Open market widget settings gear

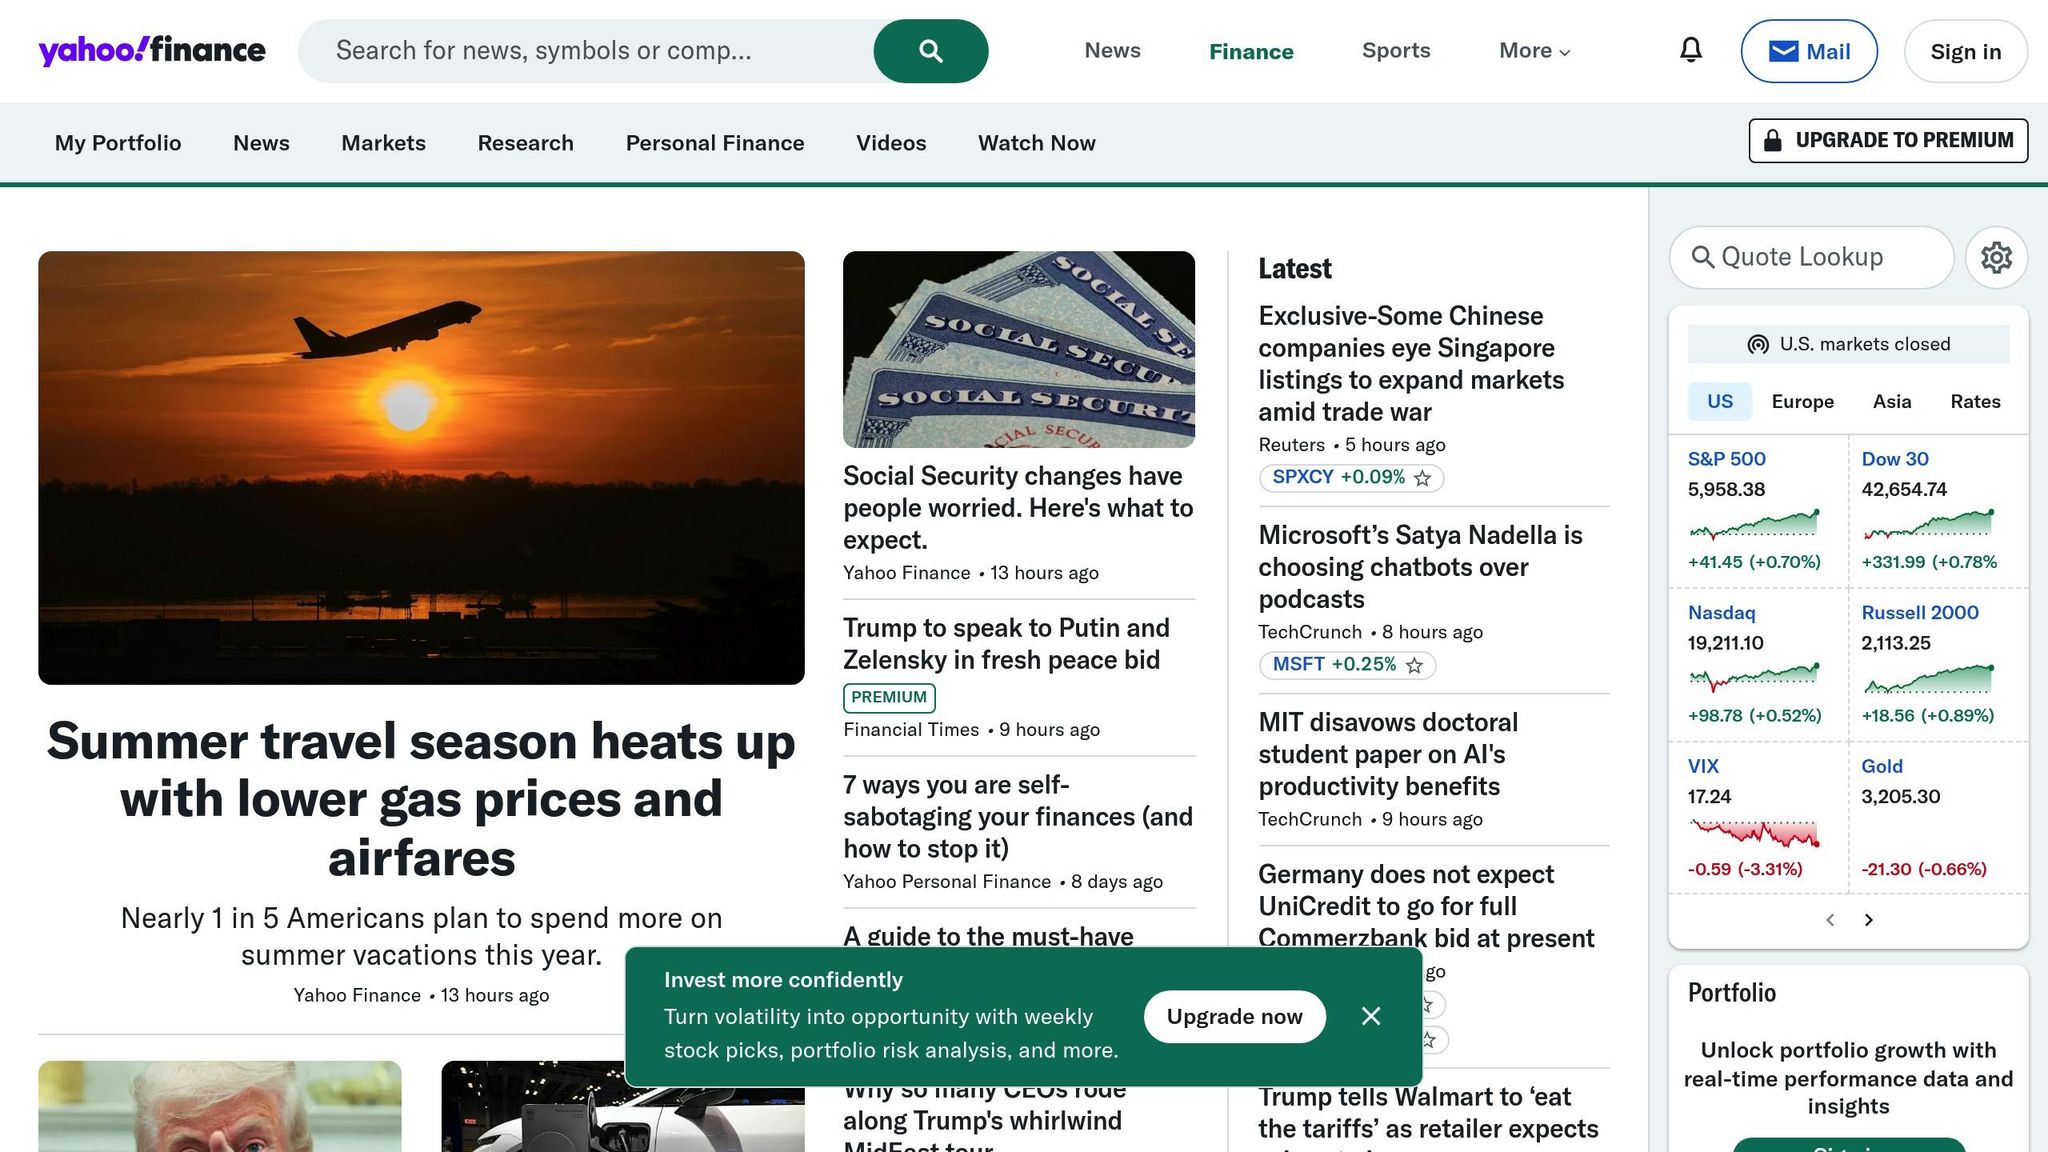(1996, 257)
